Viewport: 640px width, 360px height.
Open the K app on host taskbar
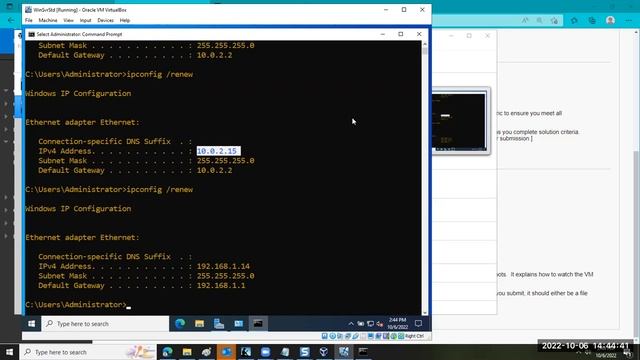(x=246, y=352)
